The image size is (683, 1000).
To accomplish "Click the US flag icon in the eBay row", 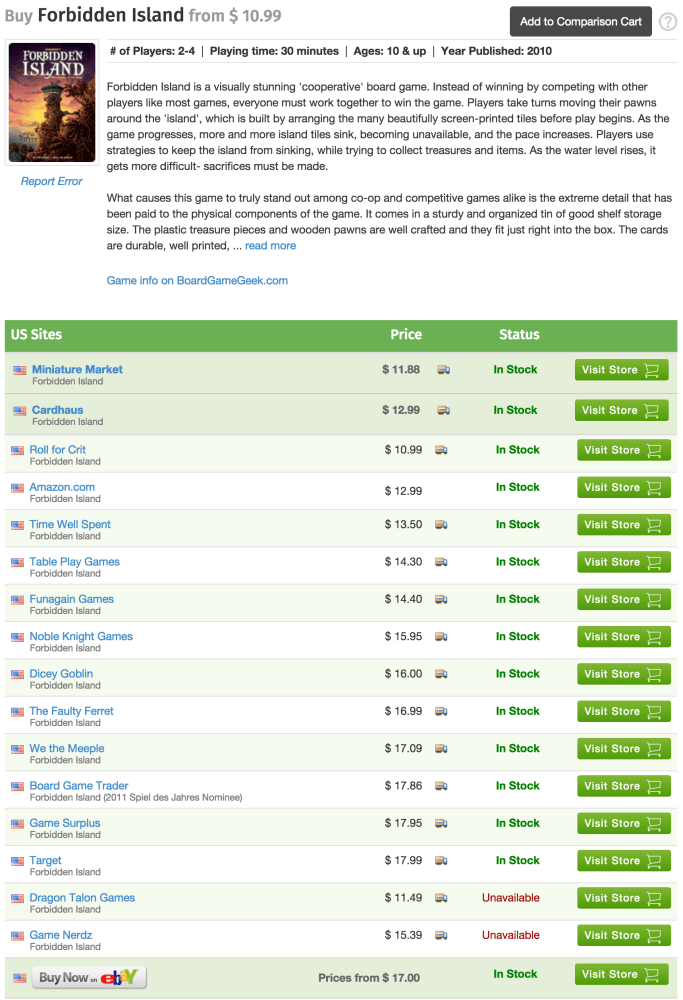I will click(x=20, y=978).
